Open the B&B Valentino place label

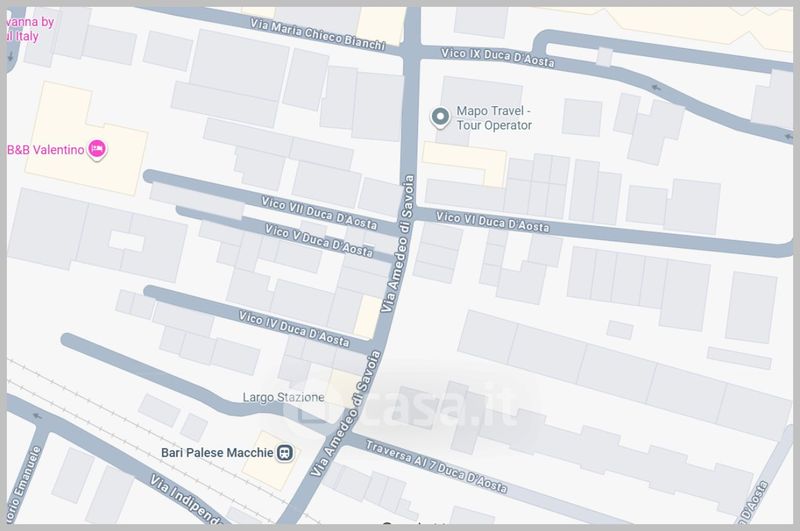tap(45, 149)
